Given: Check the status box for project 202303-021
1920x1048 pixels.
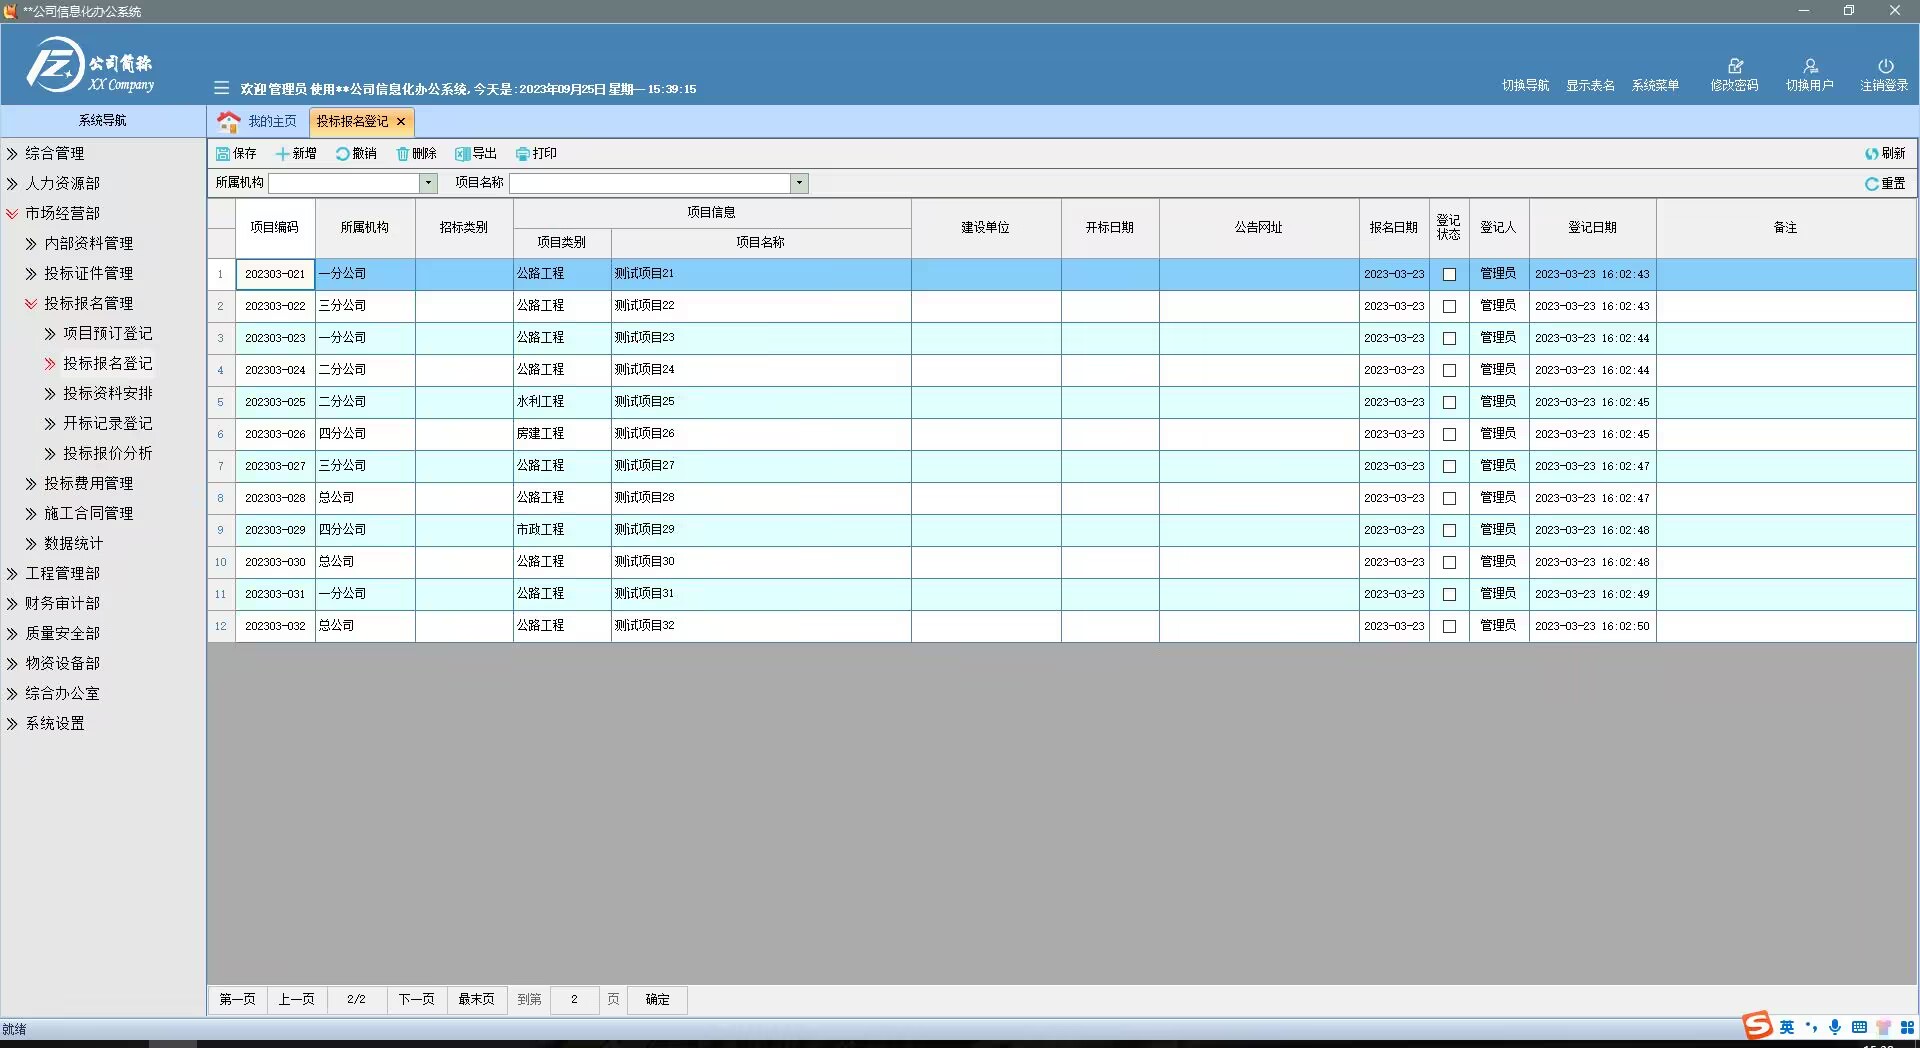Looking at the screenshot, I should [x=1449, y=274].
